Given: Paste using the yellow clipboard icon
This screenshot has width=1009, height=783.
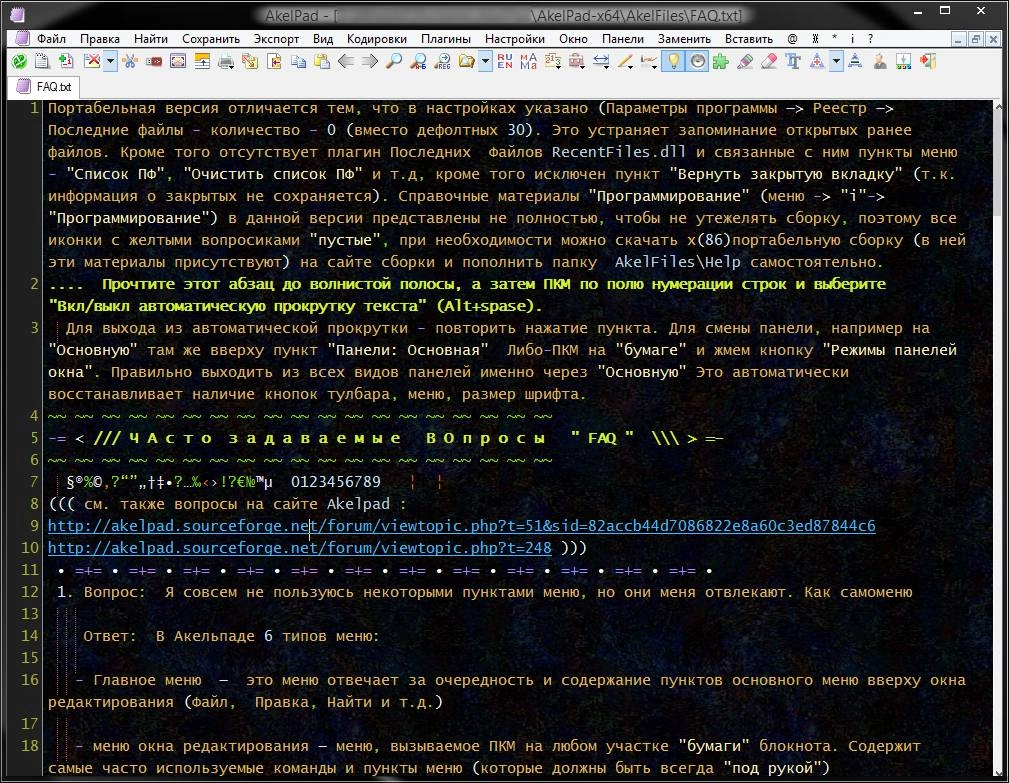Looking at the screenshot, I should coord(322,61).
